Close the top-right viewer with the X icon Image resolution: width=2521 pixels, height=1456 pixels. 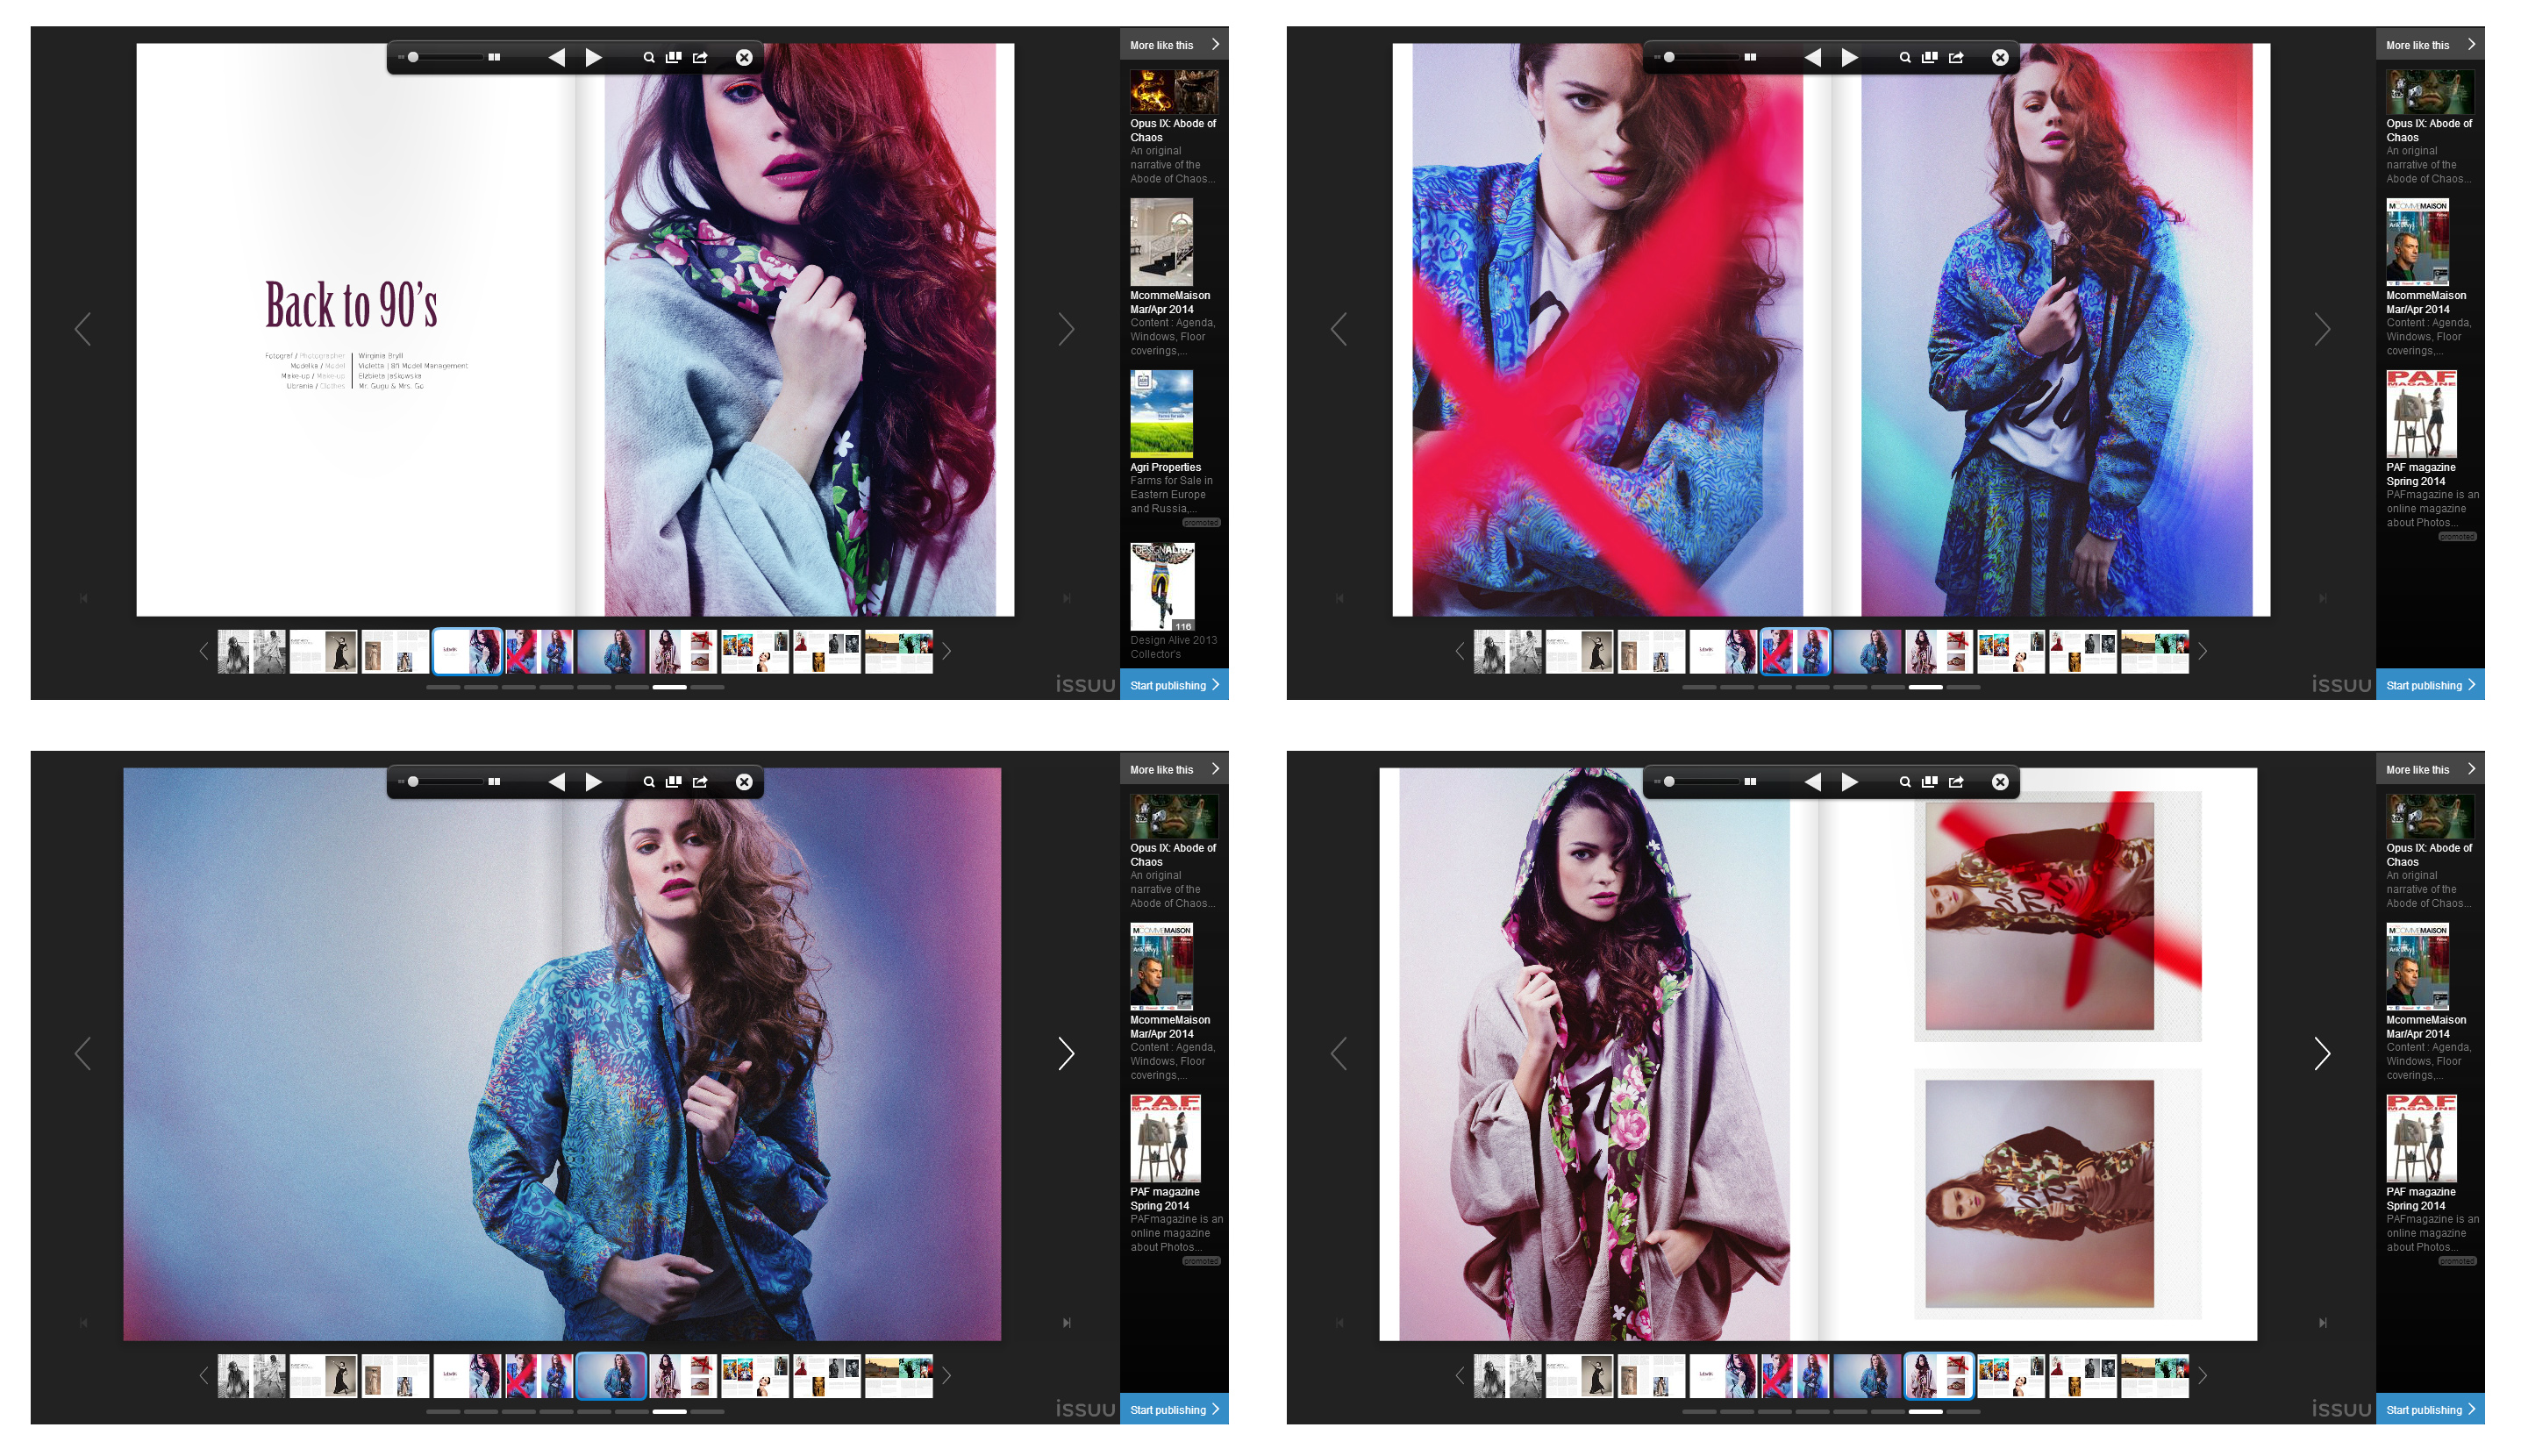(x=2000, y=58)
